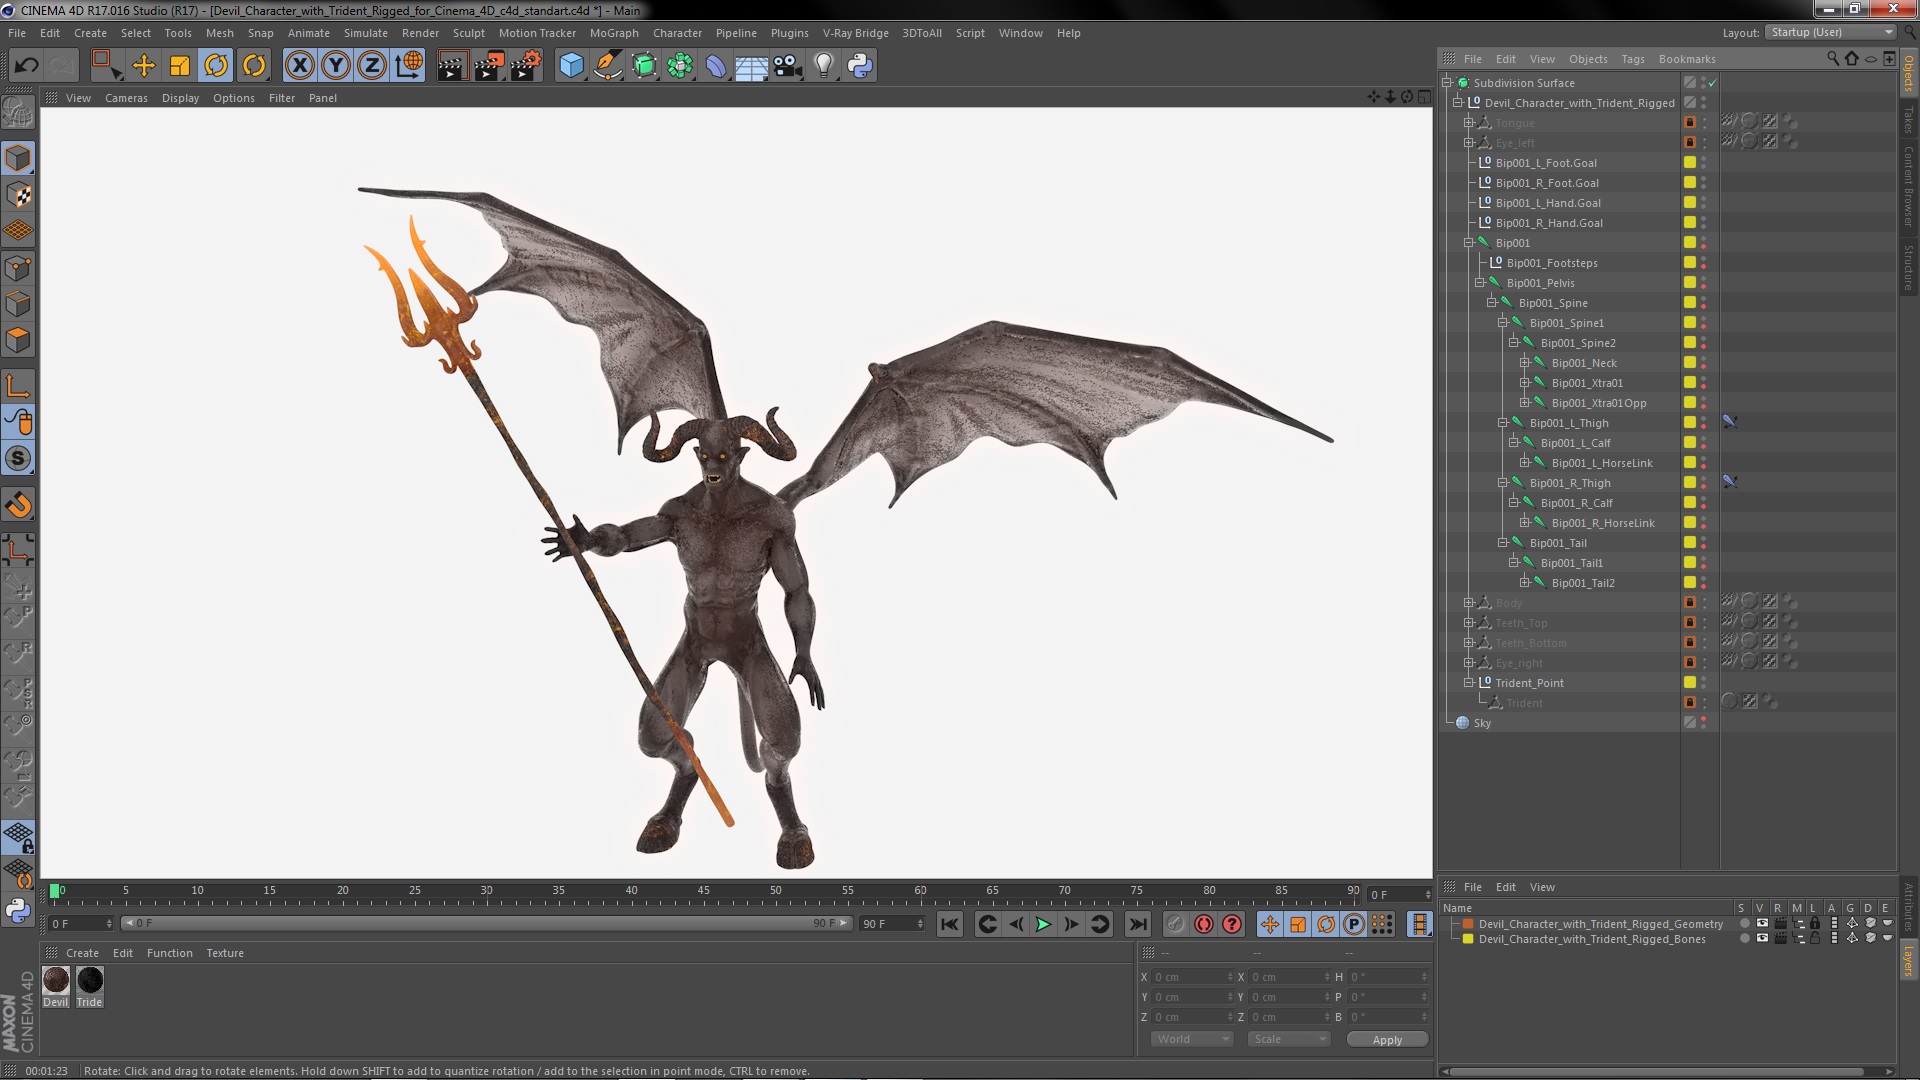Expand the Tongue object

[1468, 123]
